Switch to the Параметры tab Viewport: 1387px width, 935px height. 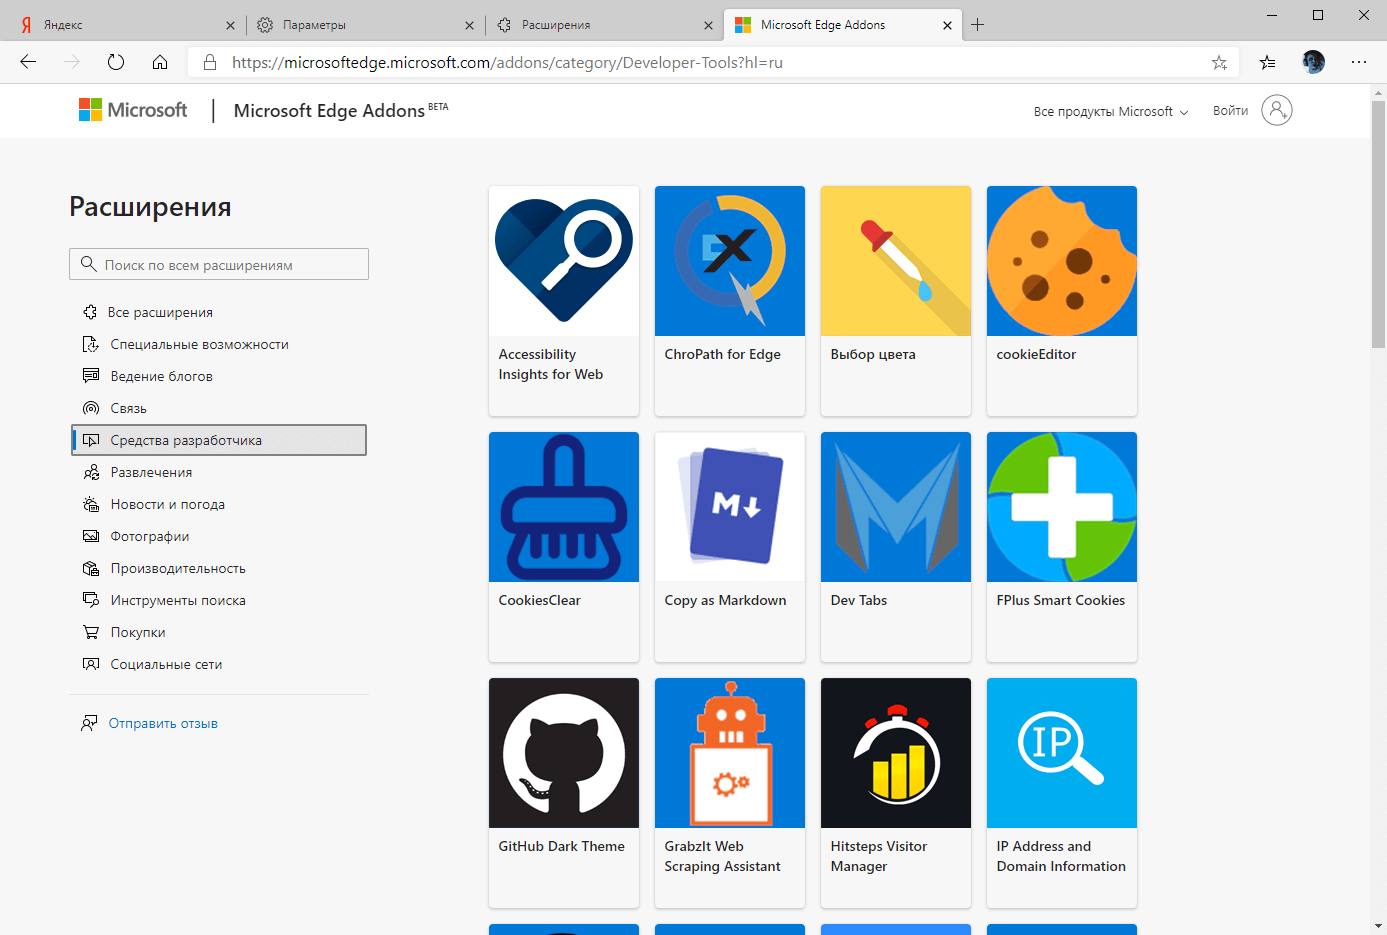pos(364,25)
